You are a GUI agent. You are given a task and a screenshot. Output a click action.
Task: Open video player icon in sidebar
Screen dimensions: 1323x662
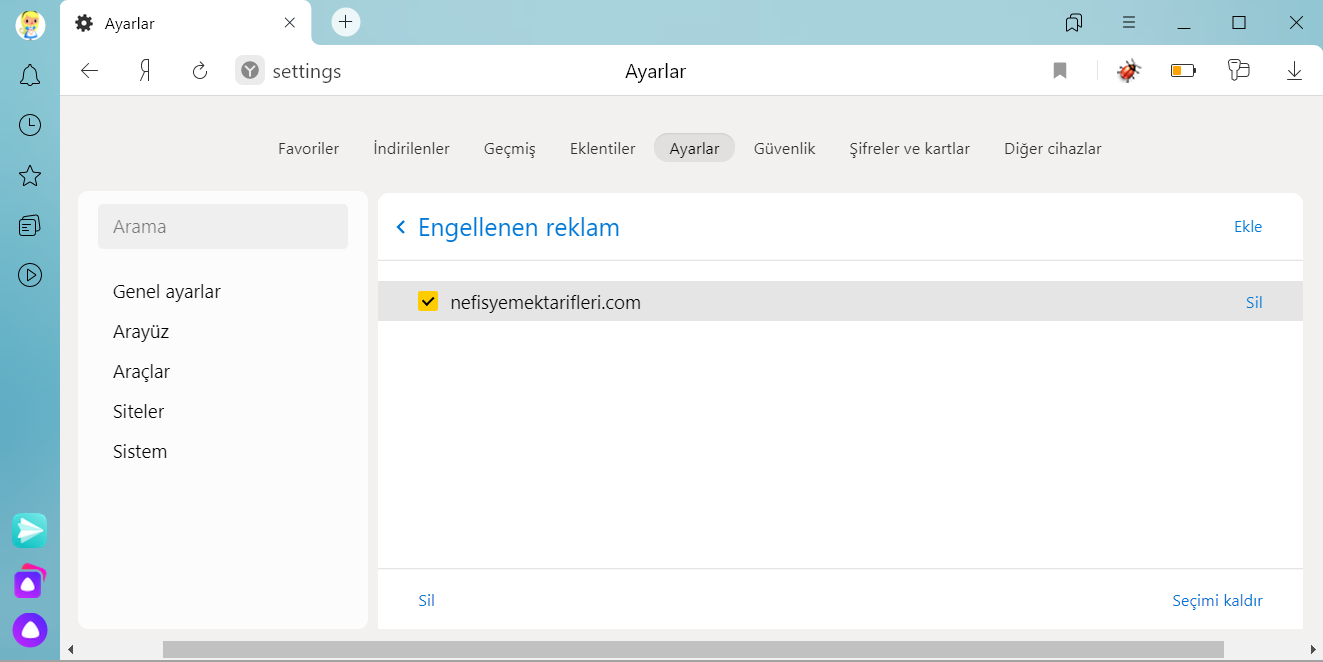click(x=30, y=275)
